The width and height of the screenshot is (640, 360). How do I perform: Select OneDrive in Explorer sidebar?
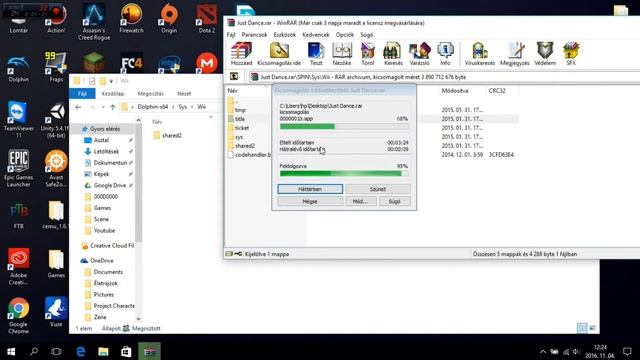(102, 260)
